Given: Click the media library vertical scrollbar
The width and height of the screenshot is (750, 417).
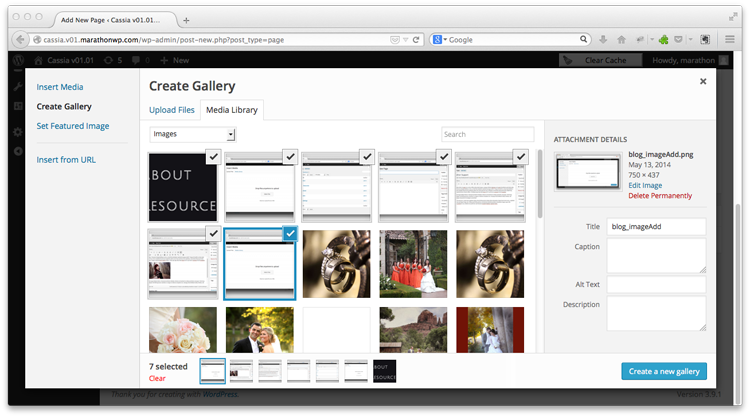Looking at the screenshot, I should click(541, 200).
